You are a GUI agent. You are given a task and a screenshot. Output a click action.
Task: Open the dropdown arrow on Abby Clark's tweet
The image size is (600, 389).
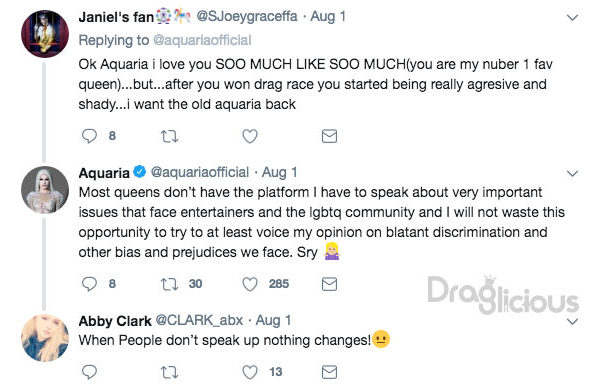pyautogui.click(x=572, y=321)
